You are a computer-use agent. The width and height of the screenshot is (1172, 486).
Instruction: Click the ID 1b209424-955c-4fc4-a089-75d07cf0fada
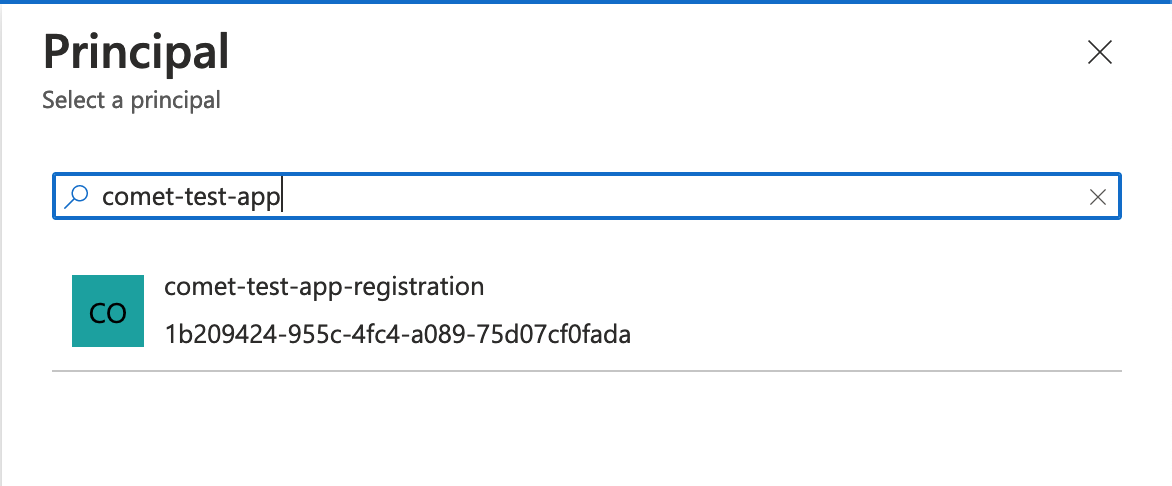tap(398, 334)
